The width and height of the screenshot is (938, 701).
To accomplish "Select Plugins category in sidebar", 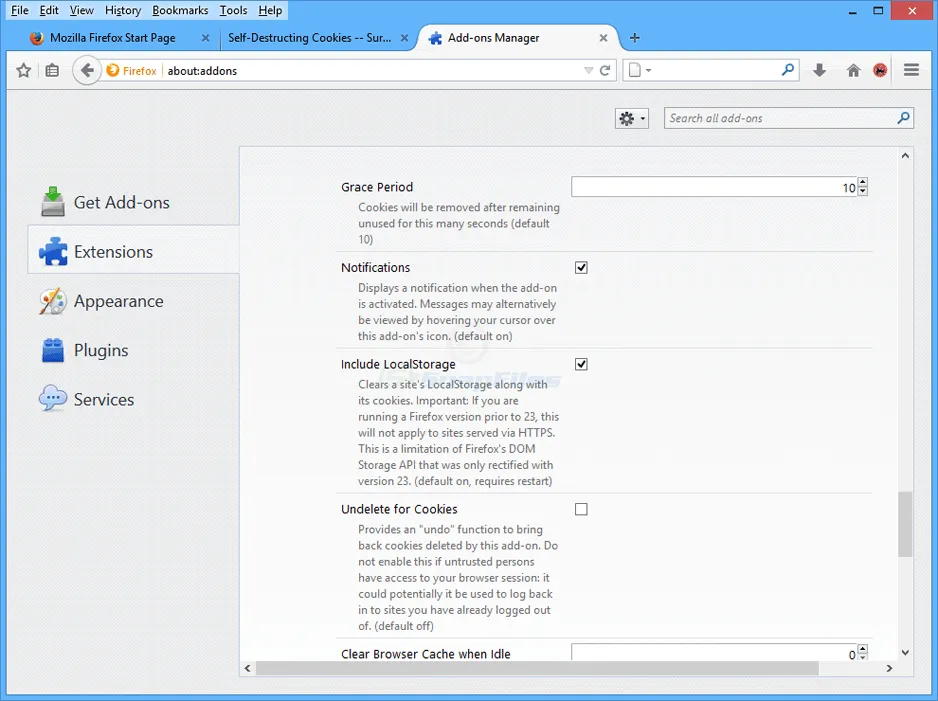I will click(x=133, y=350).
